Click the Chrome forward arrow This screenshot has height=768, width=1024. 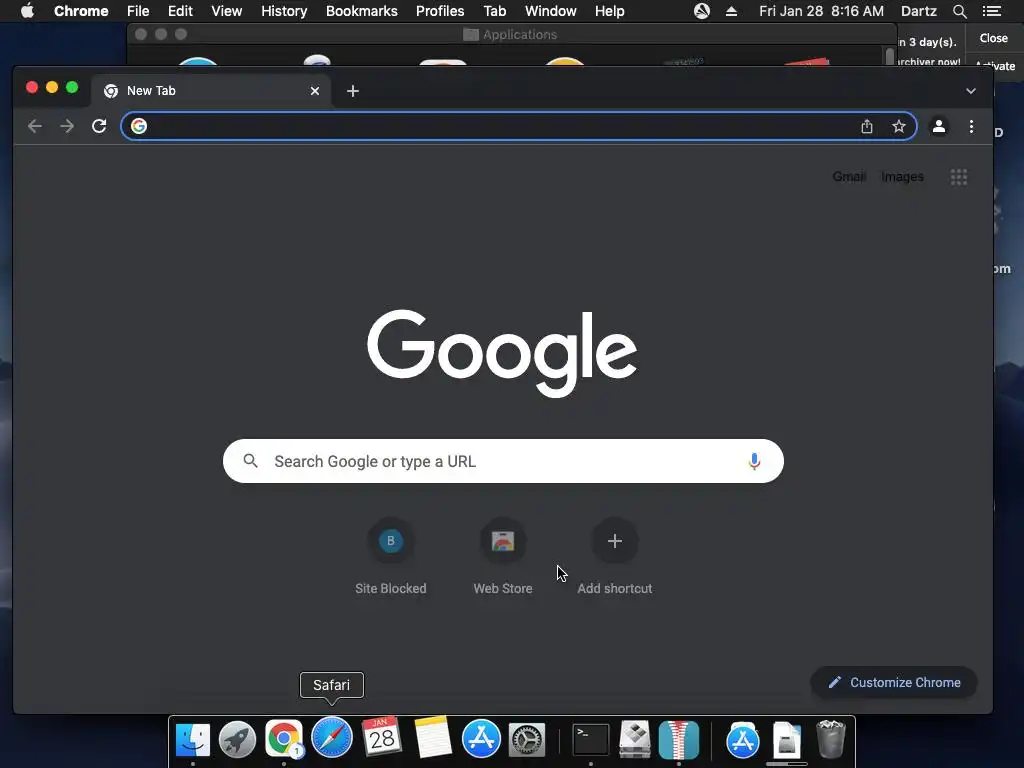67,126
